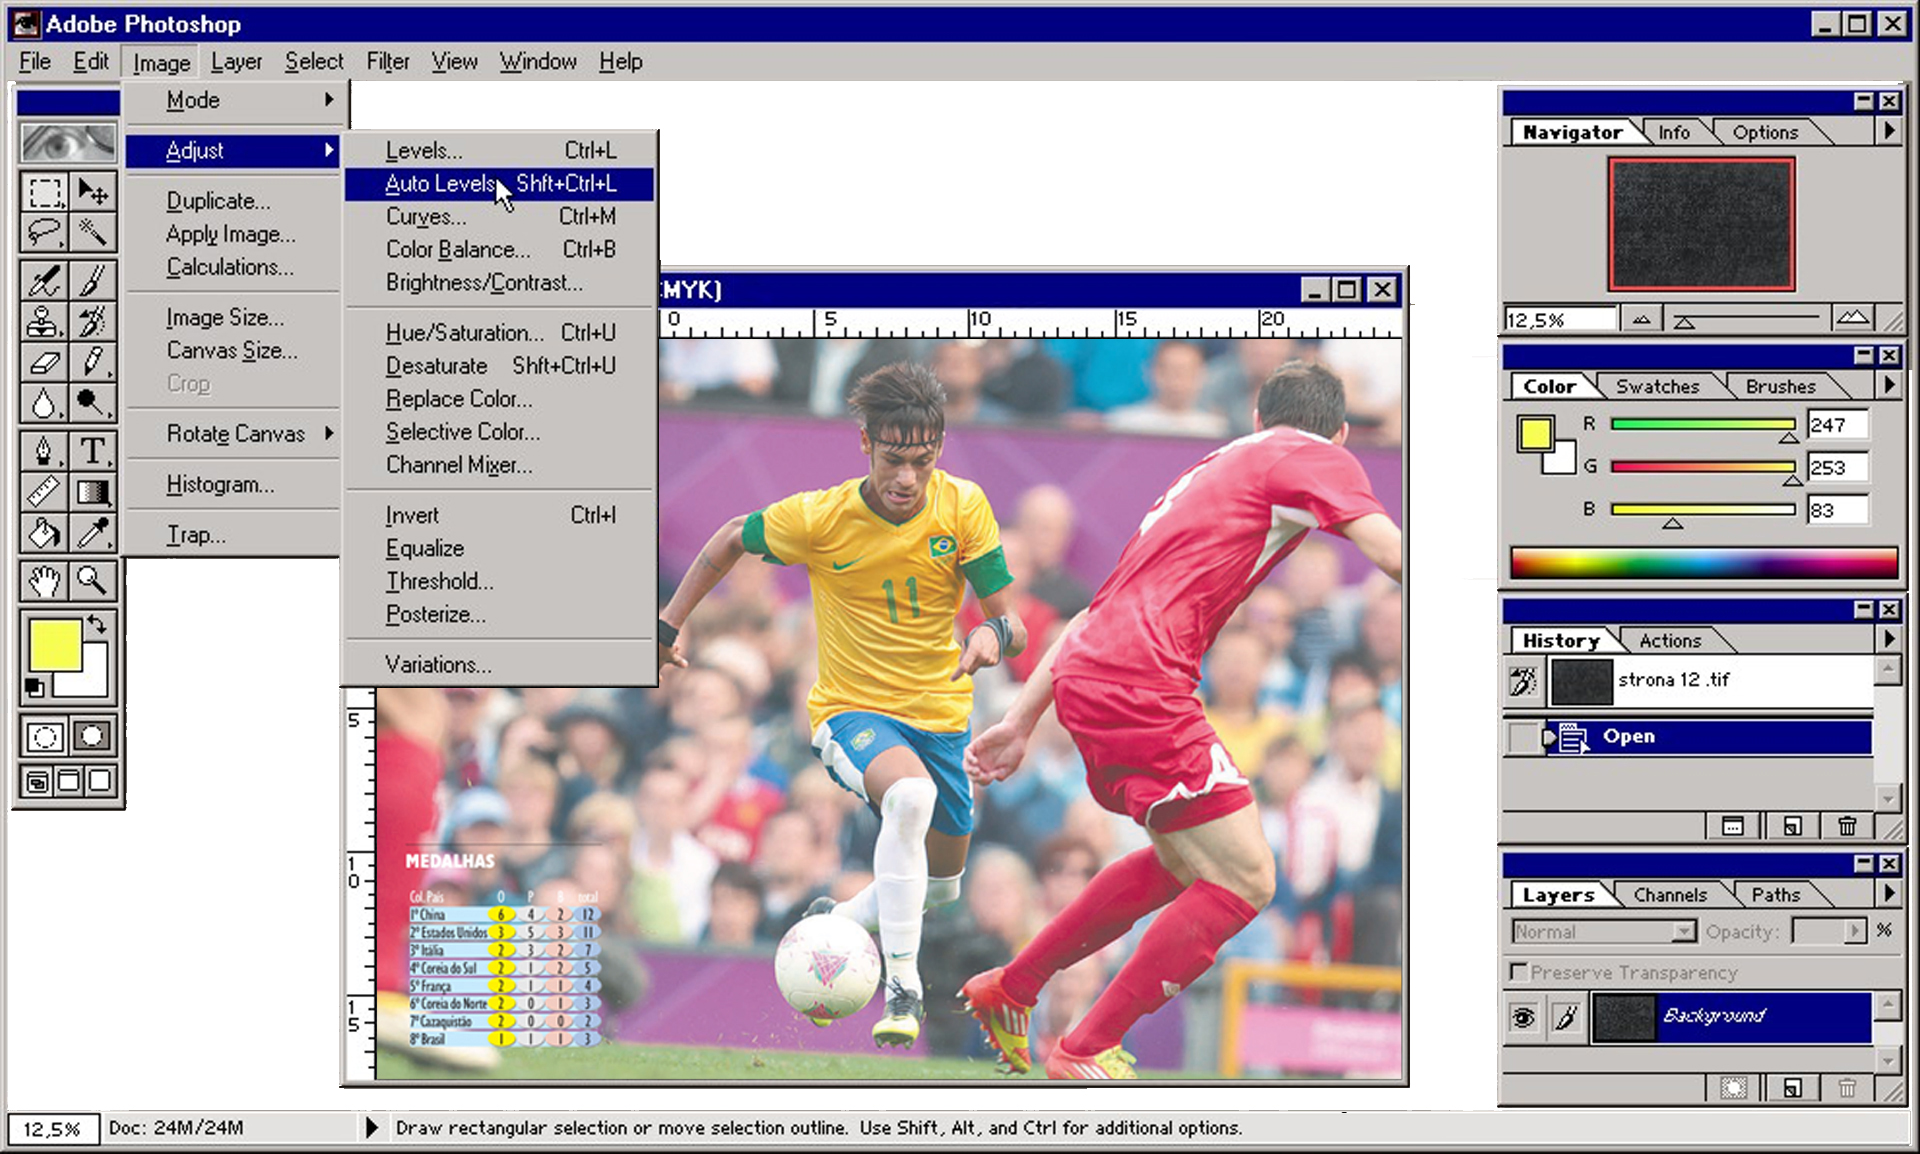This screenshot has height=1154, width=1920.
Task: Delete current state with History trash icon
Action: (1847, 826)
